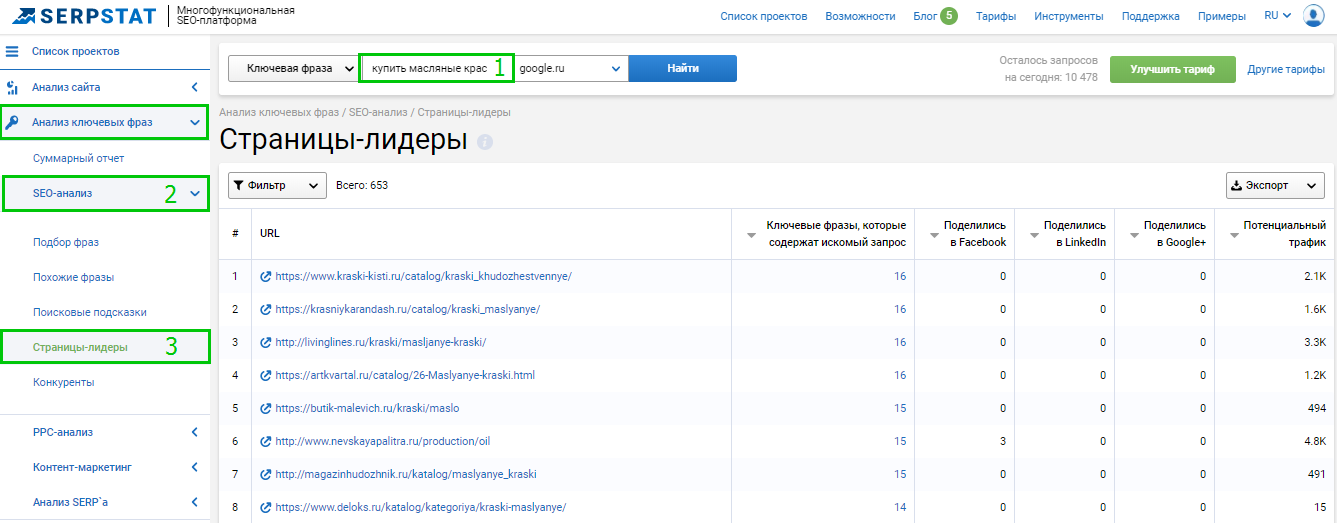Expand Контент-маркетинг sidebar section
Screen dimensions: 1337x523
(195, 467)
